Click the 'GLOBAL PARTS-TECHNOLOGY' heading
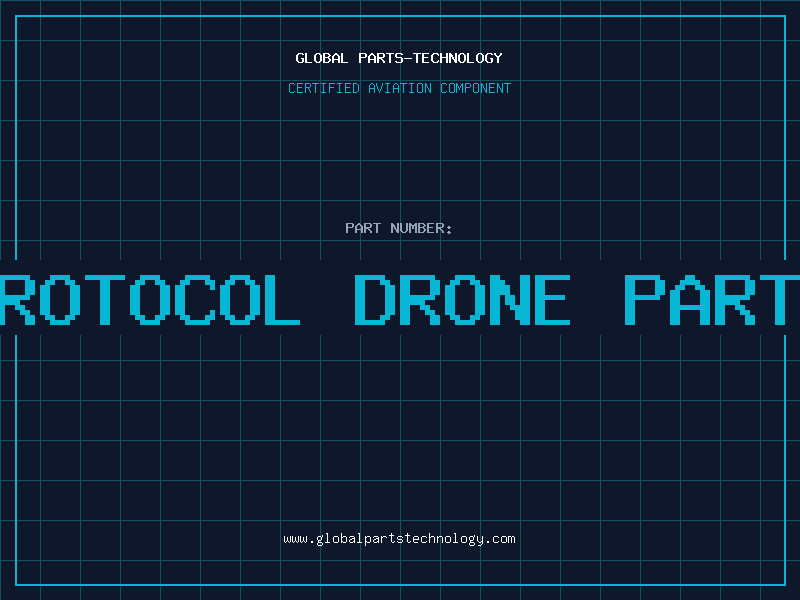The width and height of the screenshot is (800, 600). click(399, 58)
